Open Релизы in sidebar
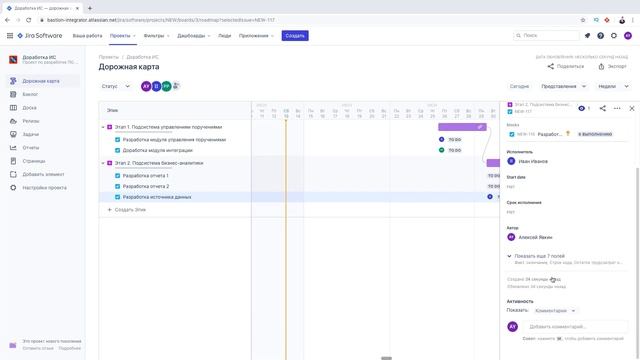640x360 pixels. 44,121
